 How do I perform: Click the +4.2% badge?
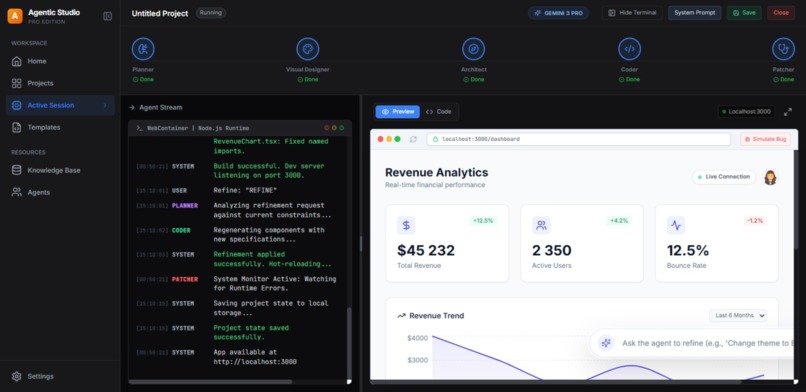click(x=619, y=221)
